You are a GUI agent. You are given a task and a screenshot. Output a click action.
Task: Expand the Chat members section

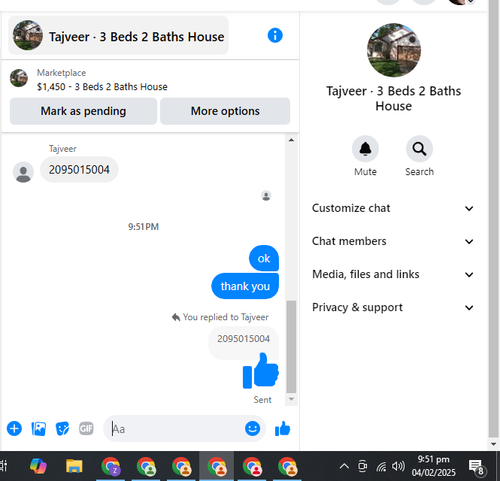393,241
